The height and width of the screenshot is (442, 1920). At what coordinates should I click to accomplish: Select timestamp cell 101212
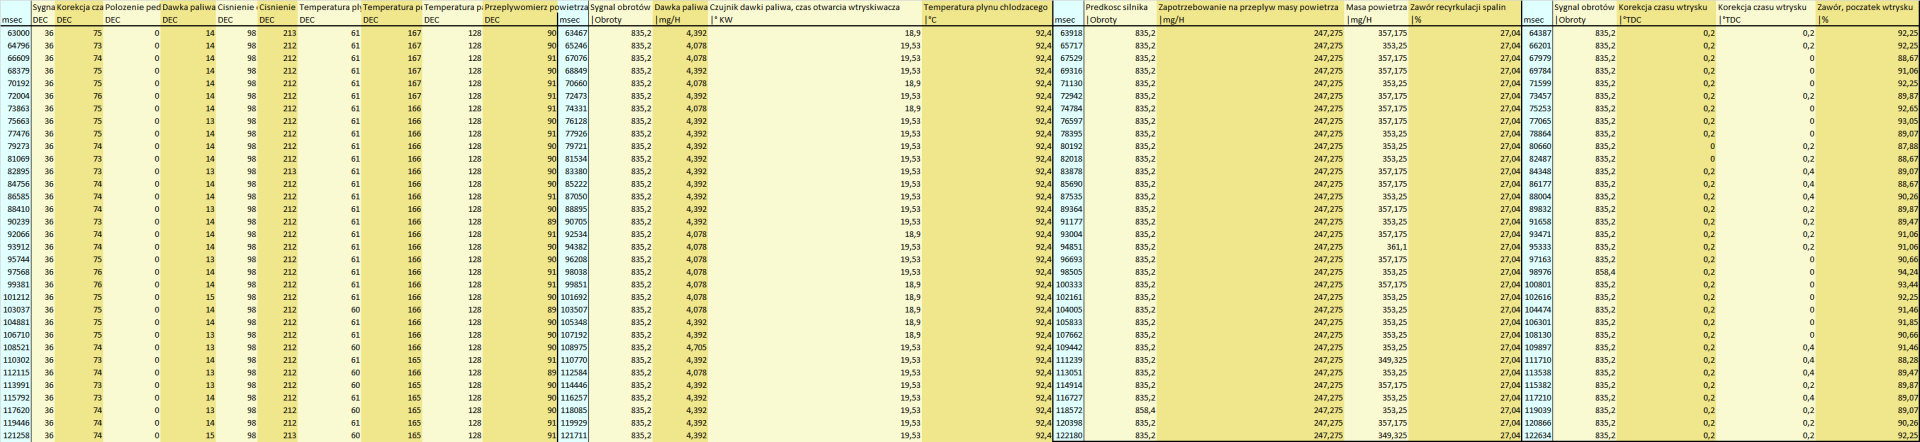point(16,297)
